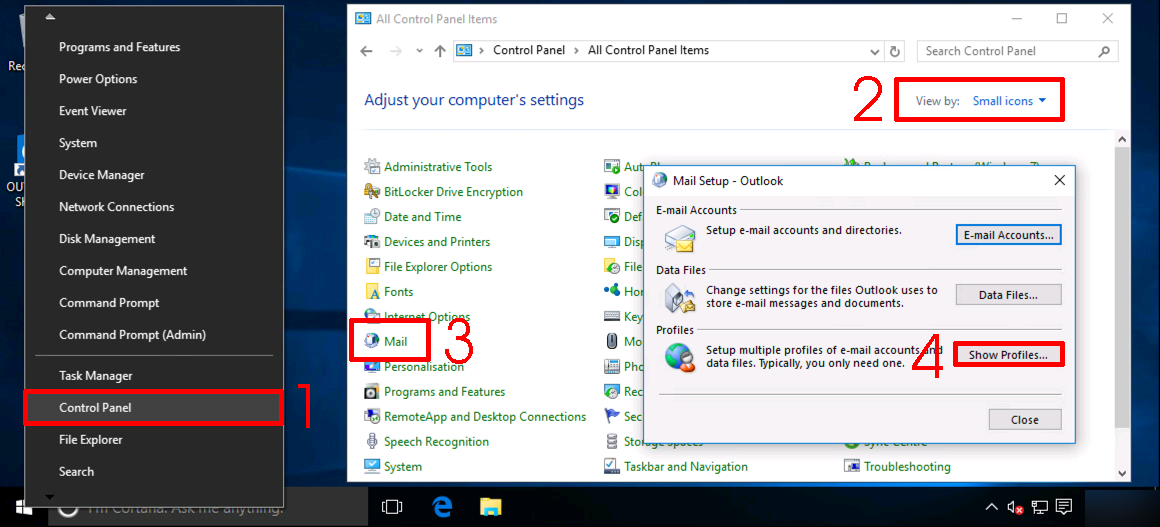Open BitLocker Drive Encryption icon

tap(372, 192)
